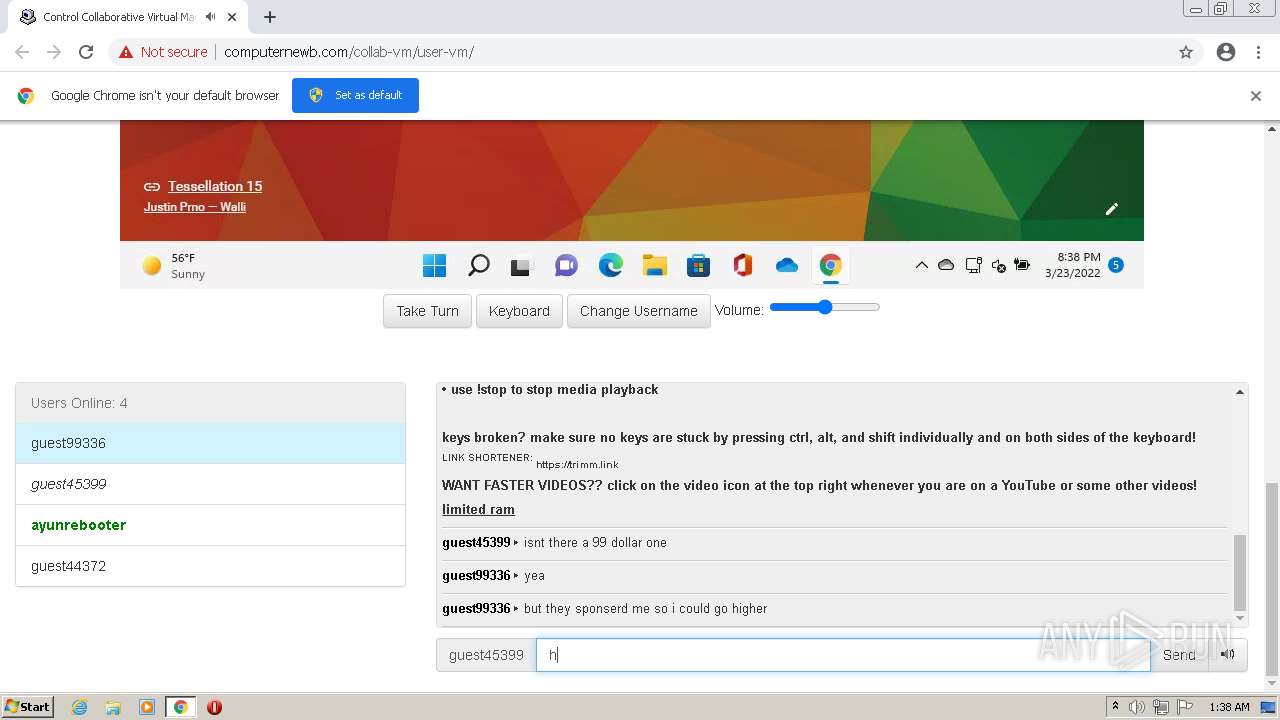Open the Chrome three-dot menu
This screenshot has height=720, width=1280.
1258,52
